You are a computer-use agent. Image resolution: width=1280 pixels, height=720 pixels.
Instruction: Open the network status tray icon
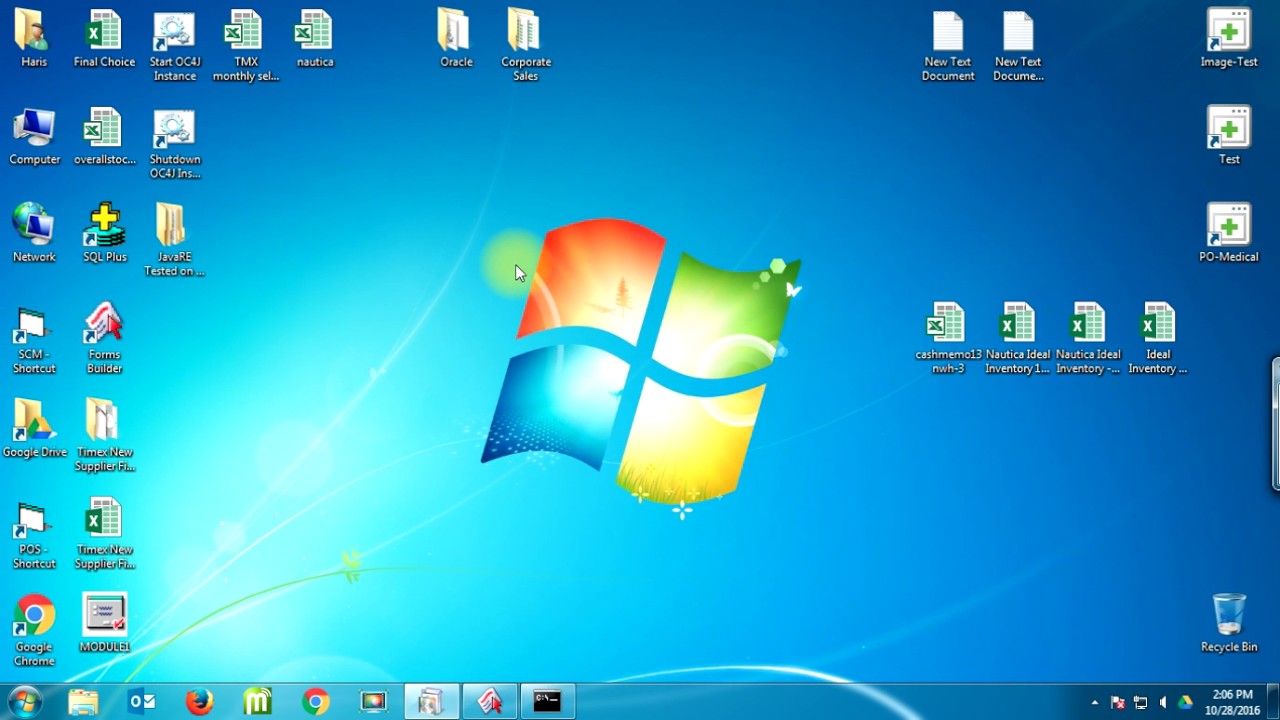1140,703
